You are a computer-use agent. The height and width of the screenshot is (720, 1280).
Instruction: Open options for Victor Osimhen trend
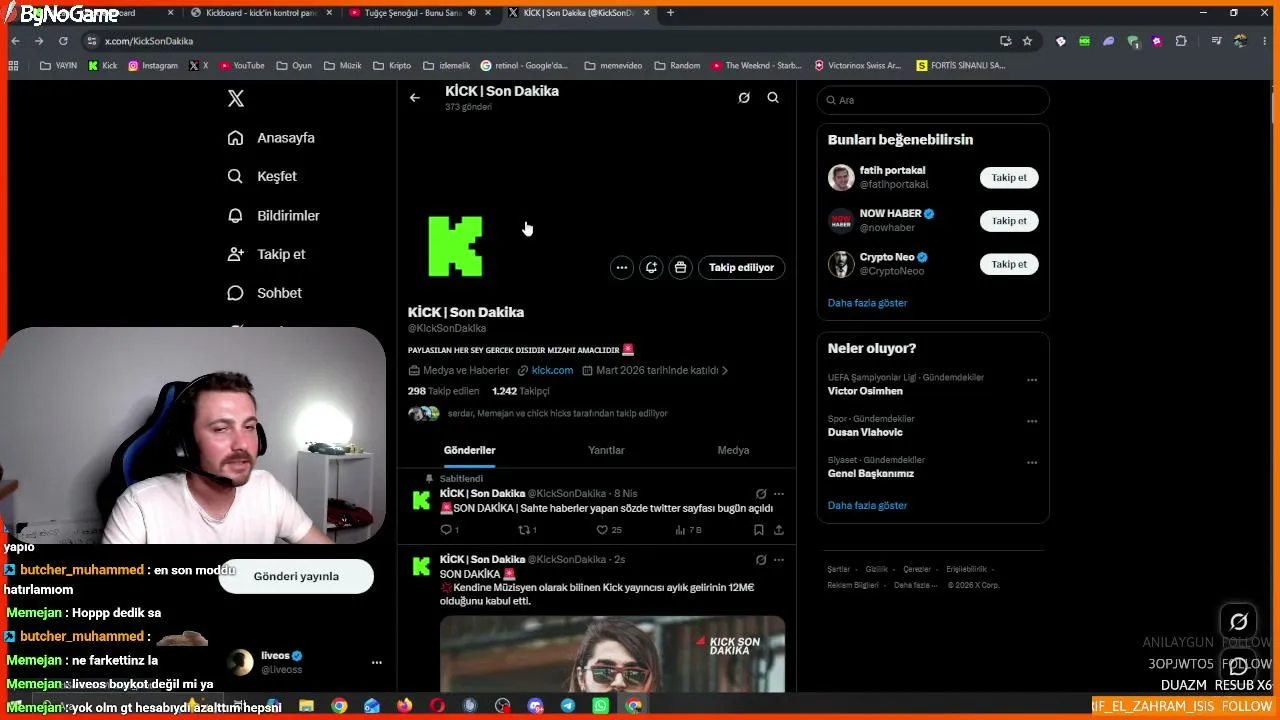pyautogui.click(x=1032, y=380)
